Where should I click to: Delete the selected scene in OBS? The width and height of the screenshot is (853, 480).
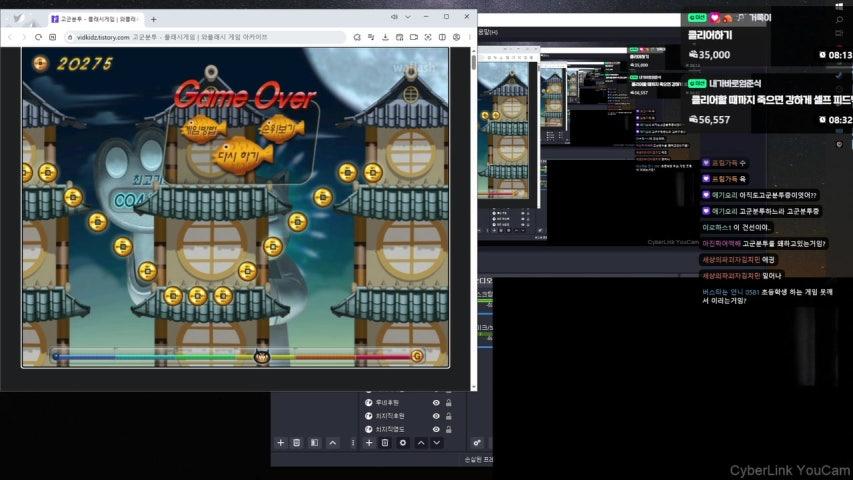click(296, 443)
